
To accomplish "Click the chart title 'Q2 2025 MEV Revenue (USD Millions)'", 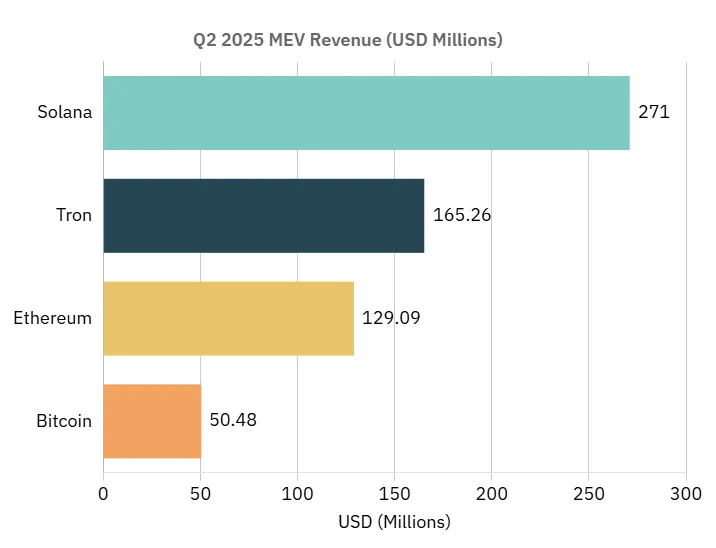I will [347, 40].
